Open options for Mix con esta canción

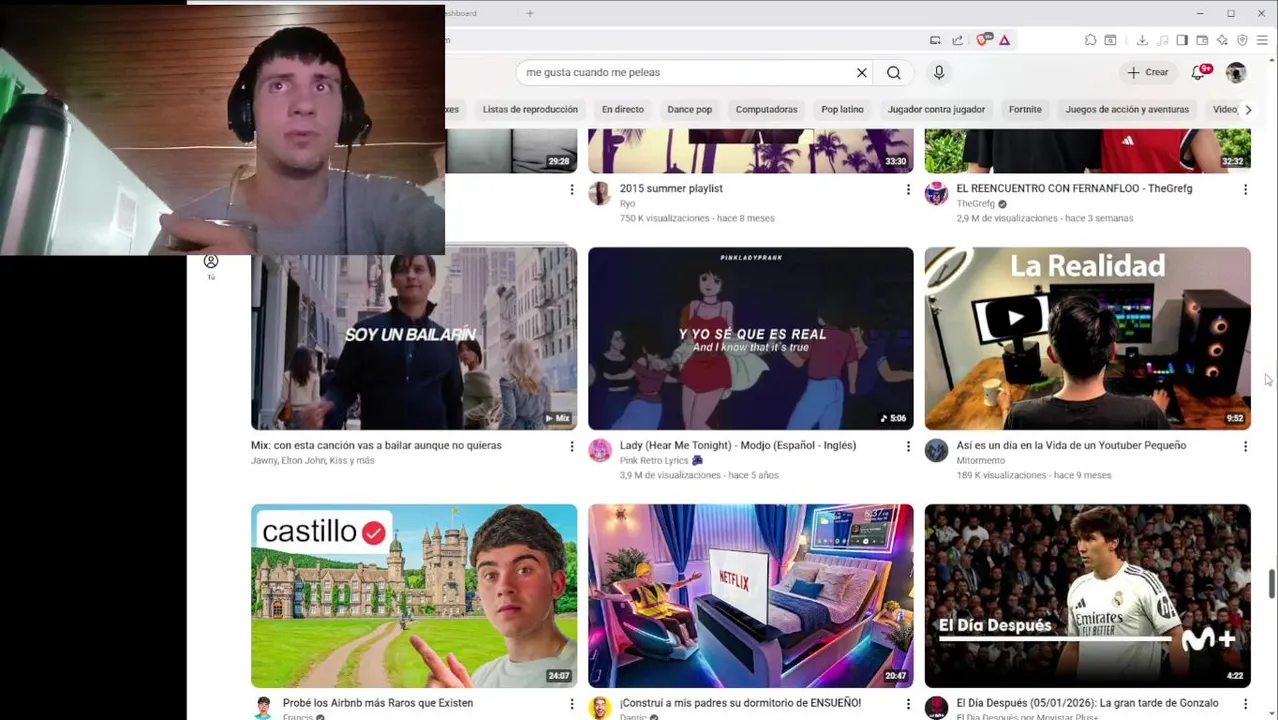pyautogui.click(x=571, y=446)
